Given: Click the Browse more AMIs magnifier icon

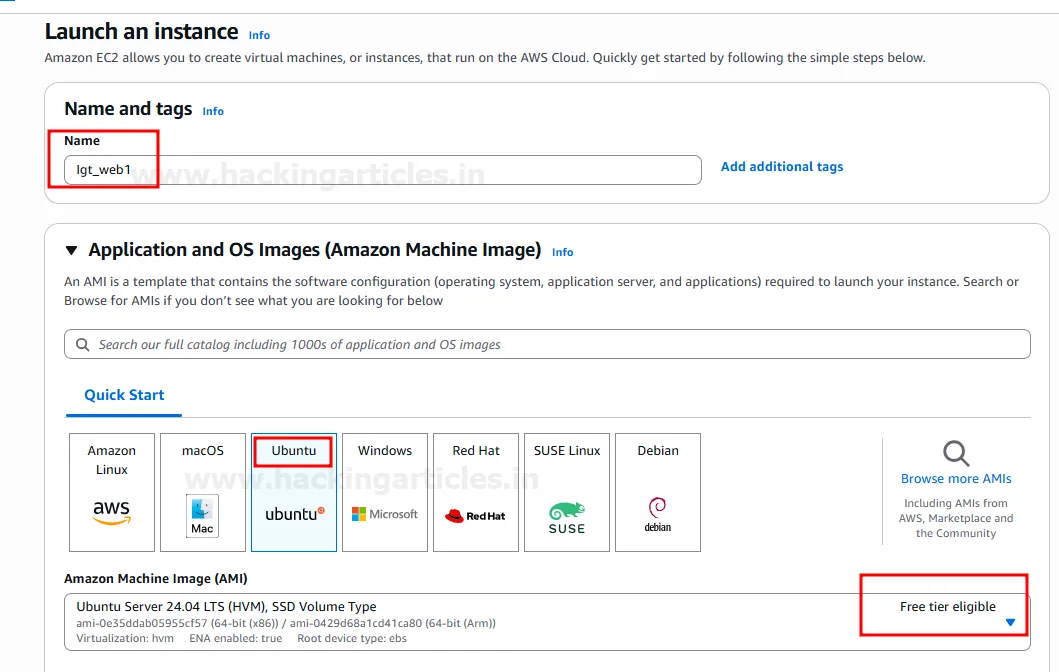Looking at the screenshot, I should click(x=956, y=454).
